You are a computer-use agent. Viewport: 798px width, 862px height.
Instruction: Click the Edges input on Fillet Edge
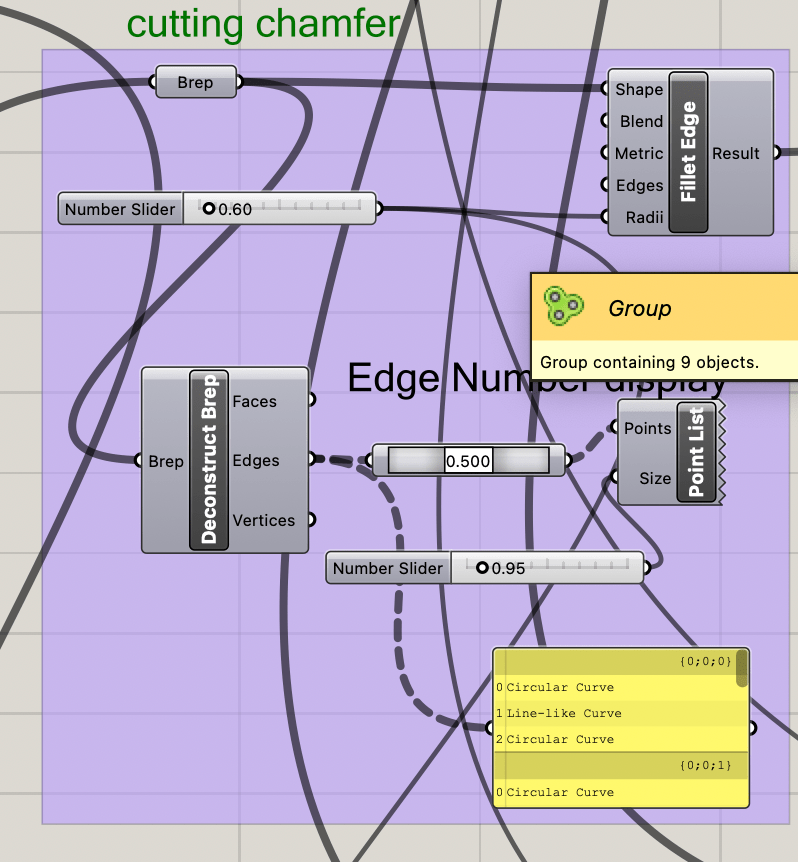point(639,185)
